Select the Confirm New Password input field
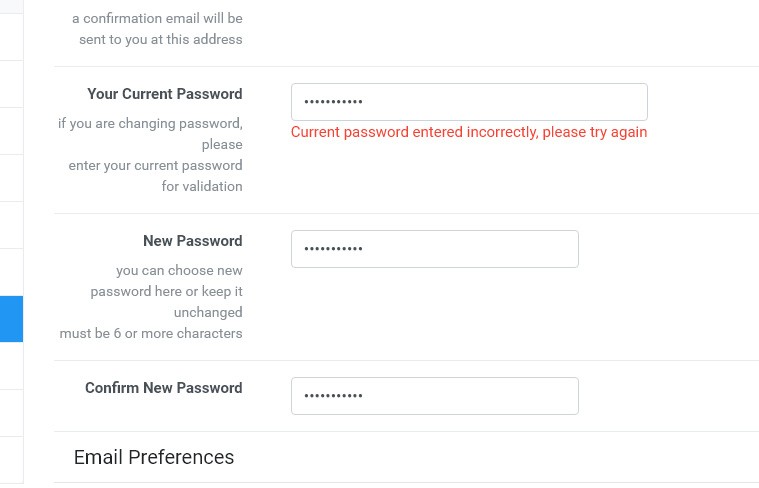759x488 pixels. (434, 396)
